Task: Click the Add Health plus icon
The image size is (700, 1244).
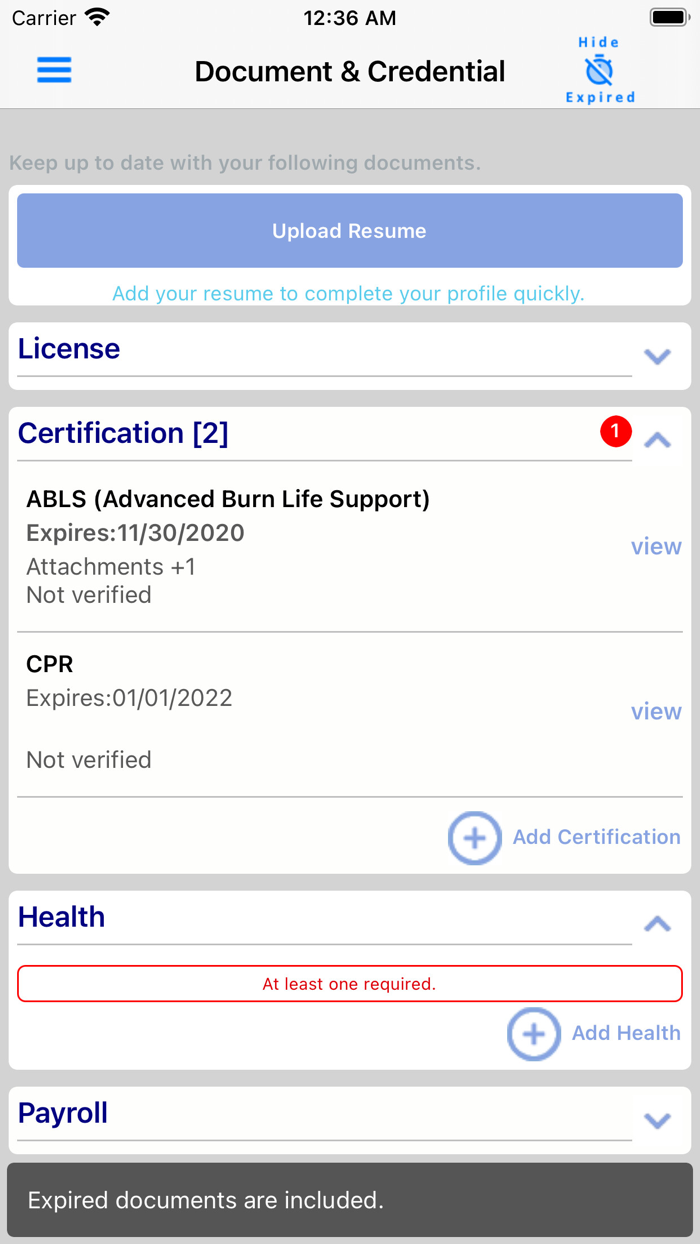Action: [533, 1034]
